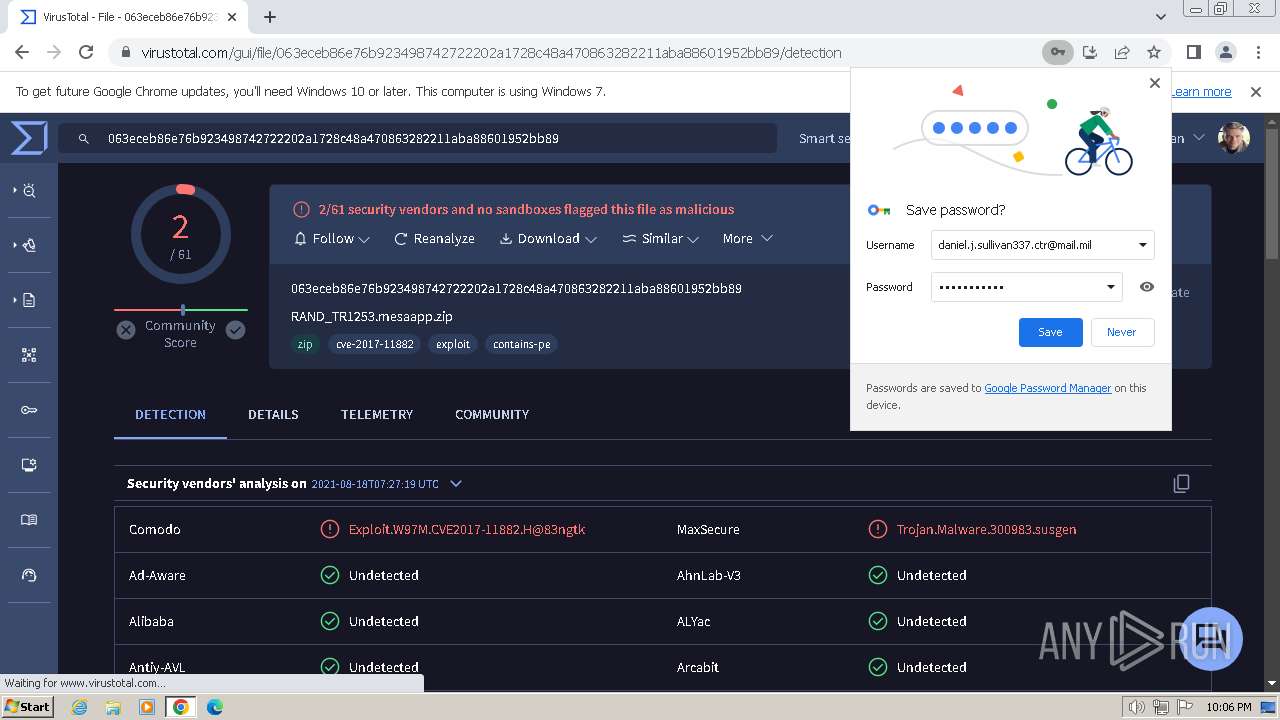Click the install app icon in address bar
The image size is (1280, 720).
[x=1090, y=52]
